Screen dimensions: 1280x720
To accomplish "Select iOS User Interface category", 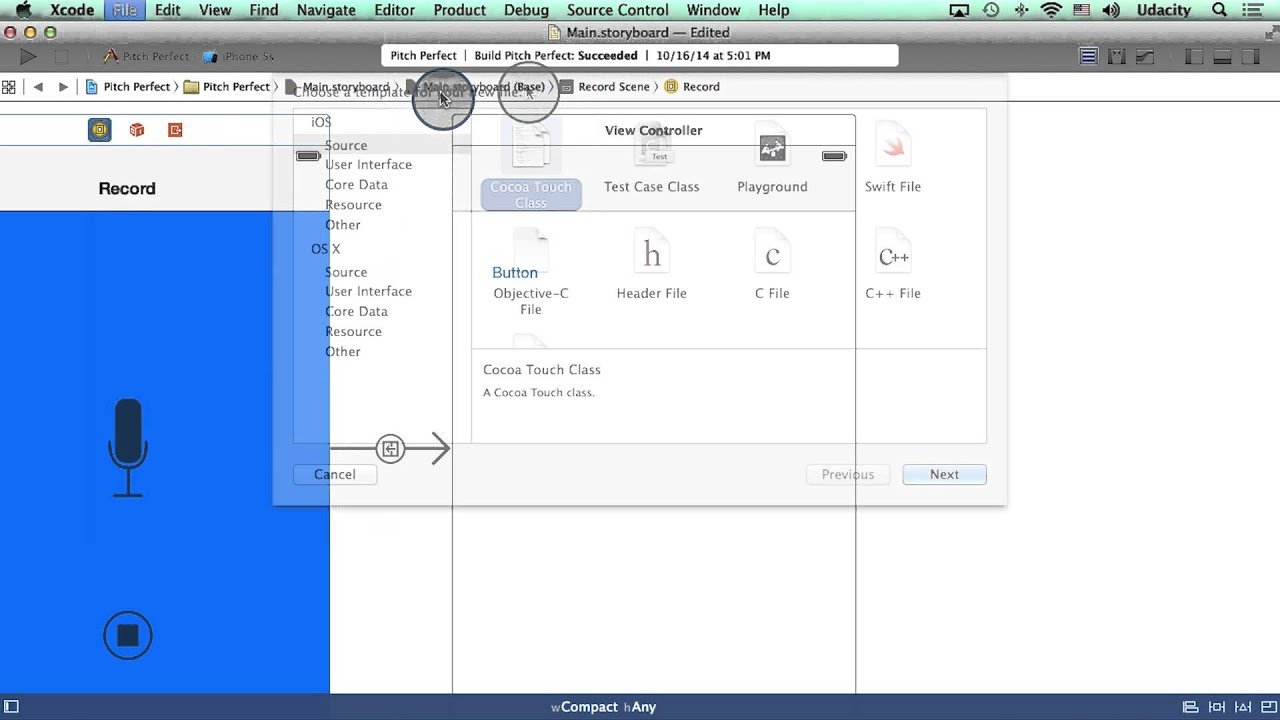I will coord(368,165).
